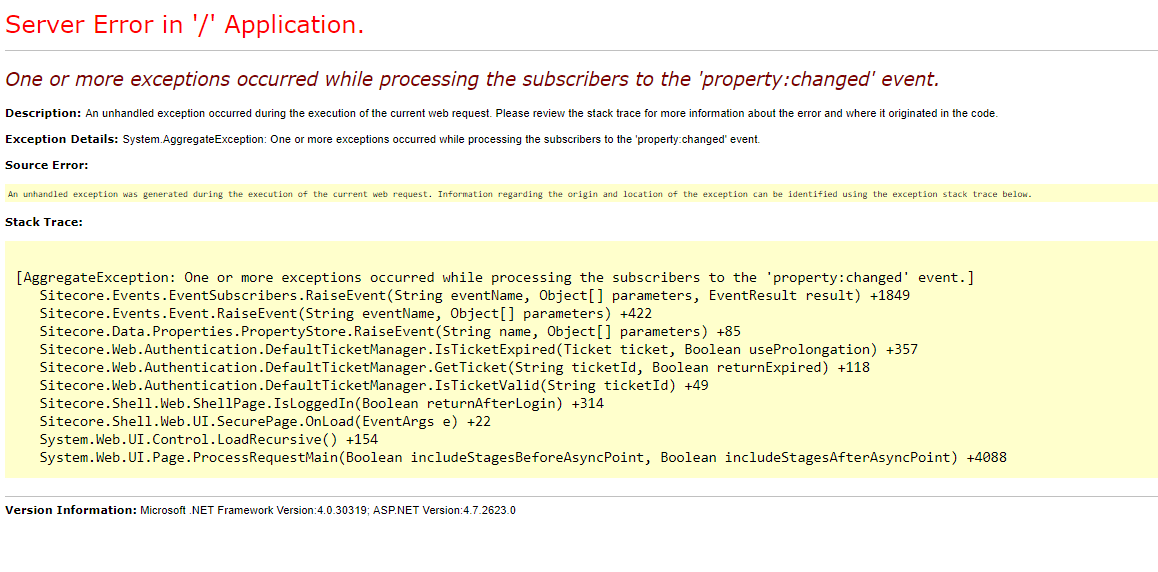This screenshot has height=572, width=1158.
Task: Click the DefaultTicketManager.IsTicketExpired +357 line
Action: 479,350
